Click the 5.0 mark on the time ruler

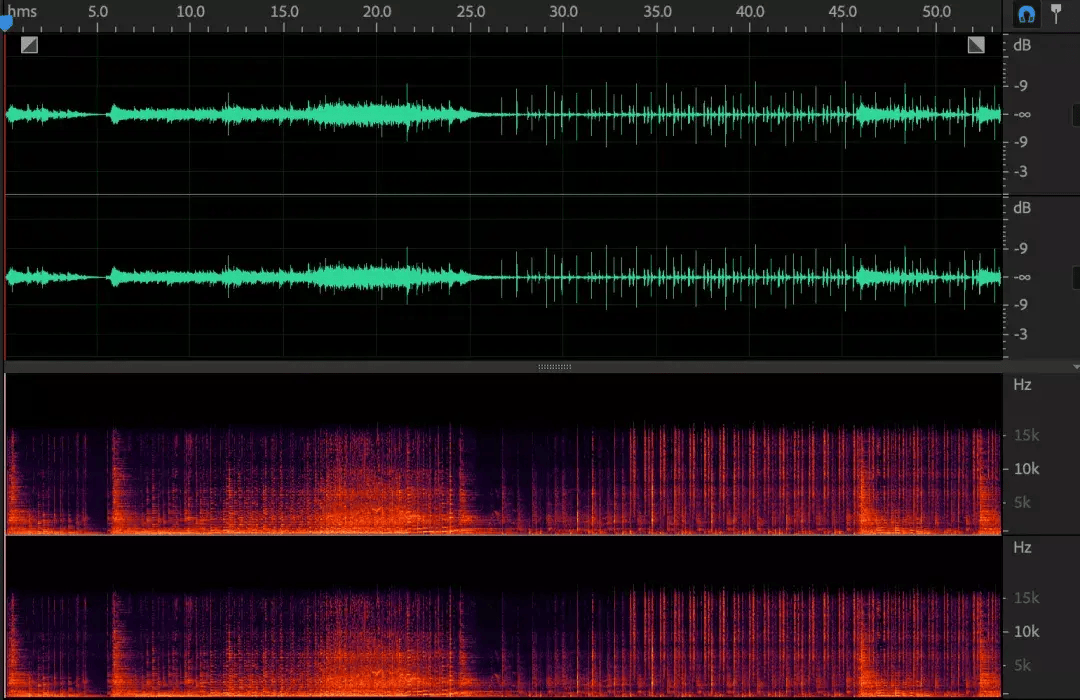point(98,12)
